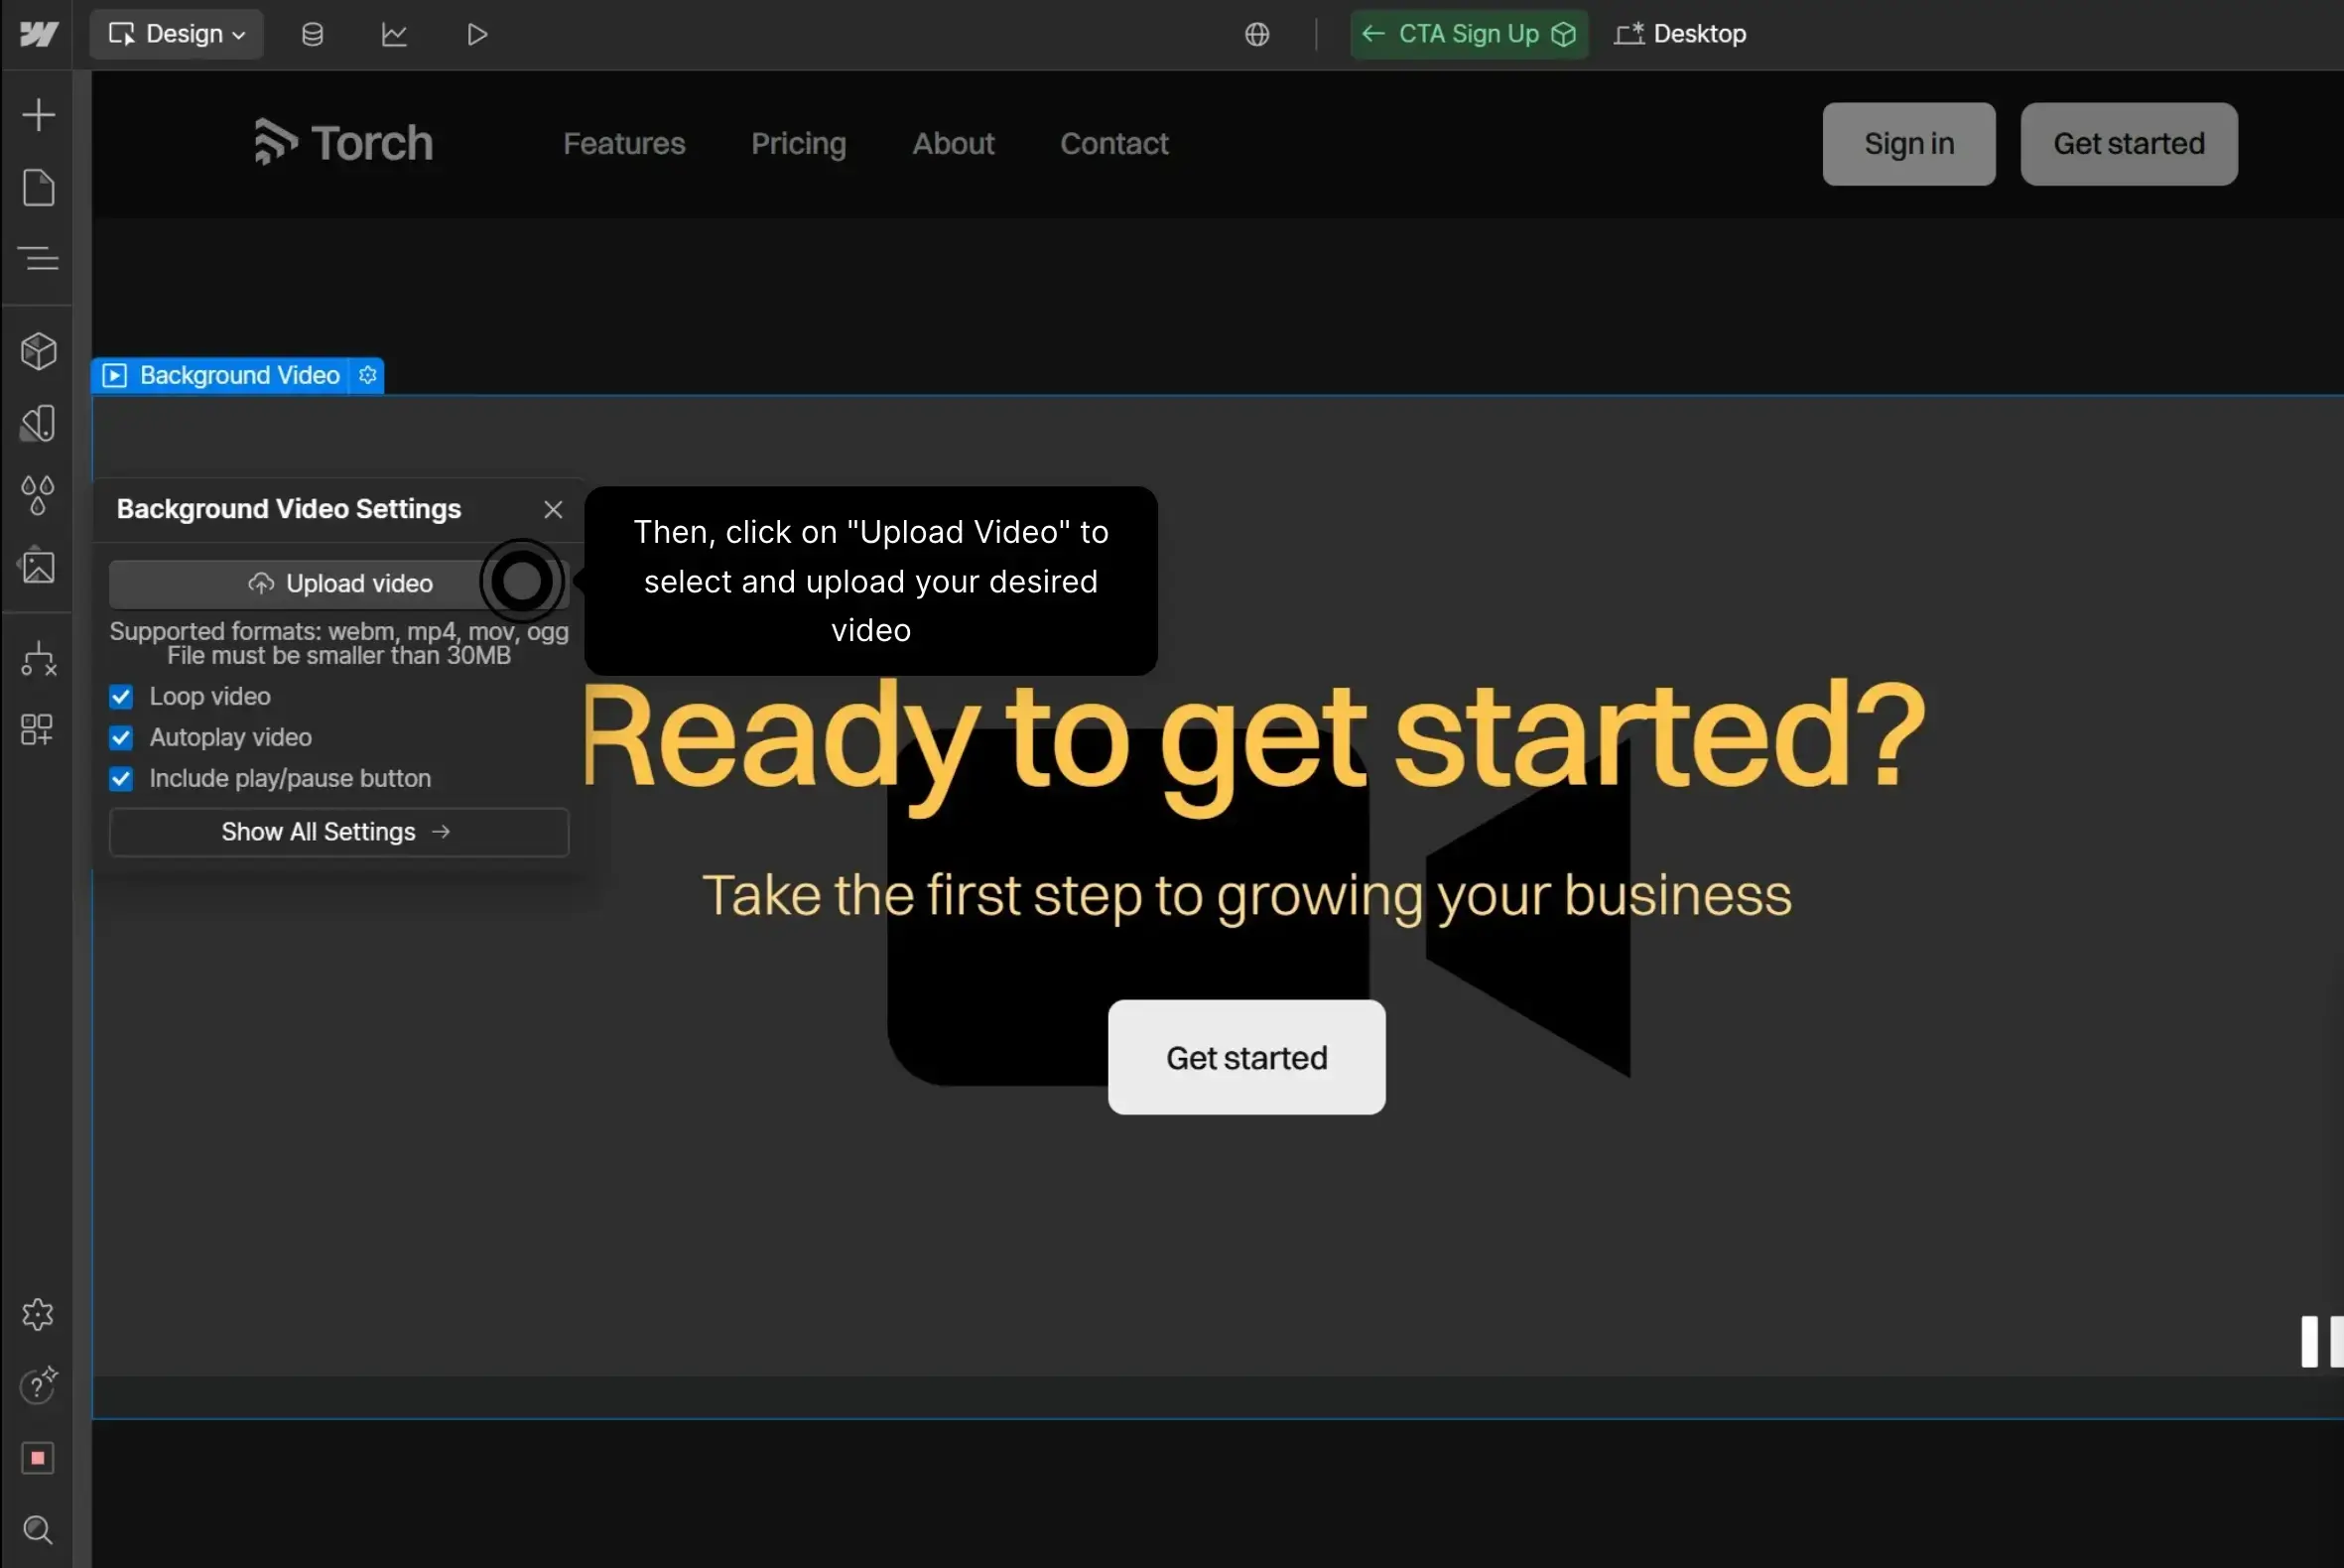Open the Design mode dropdown
Screen dimensions: 2344x1568
tap(177, 35)
